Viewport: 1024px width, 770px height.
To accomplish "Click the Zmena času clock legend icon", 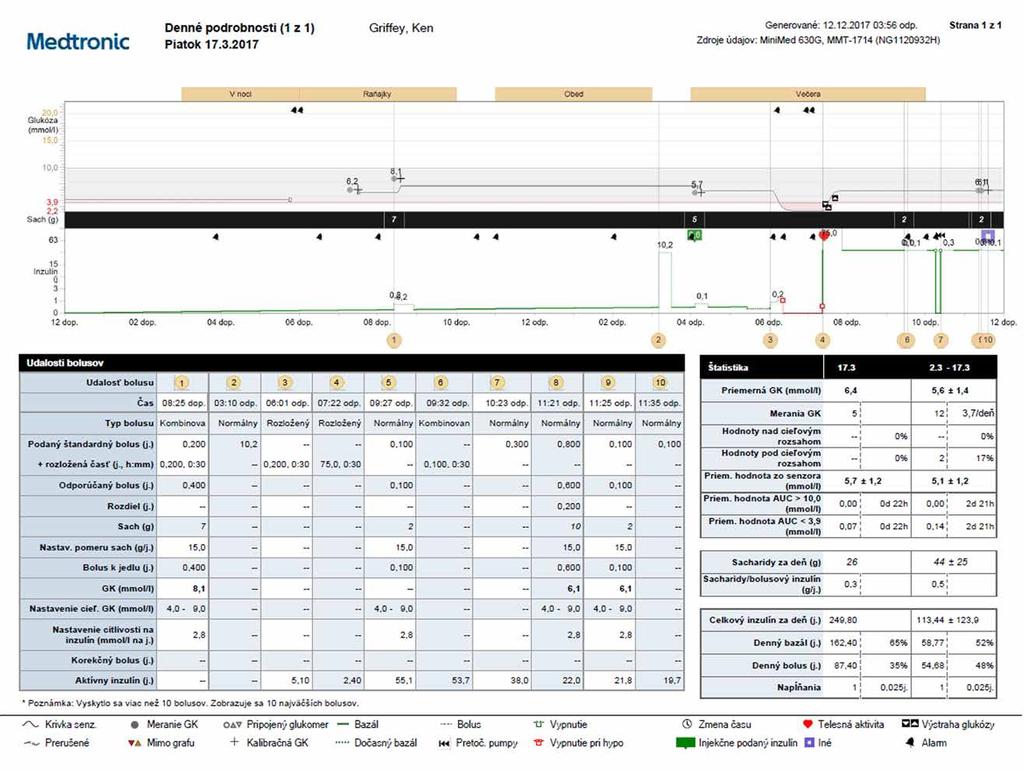I will [687, 724].
